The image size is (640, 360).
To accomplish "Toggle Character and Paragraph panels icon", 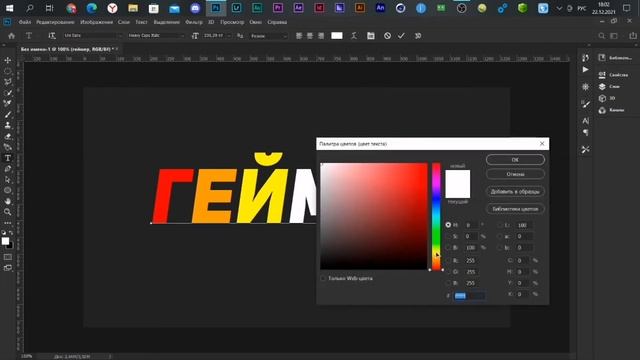I will pos(371,36).
